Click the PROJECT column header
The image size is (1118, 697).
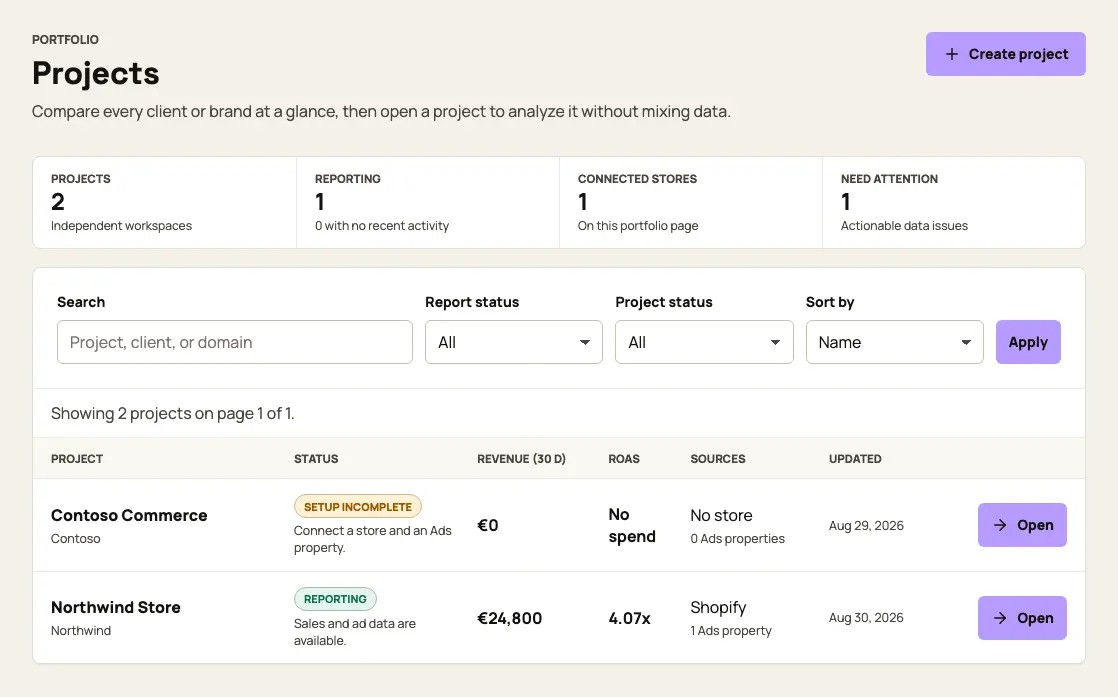(77, 459)
